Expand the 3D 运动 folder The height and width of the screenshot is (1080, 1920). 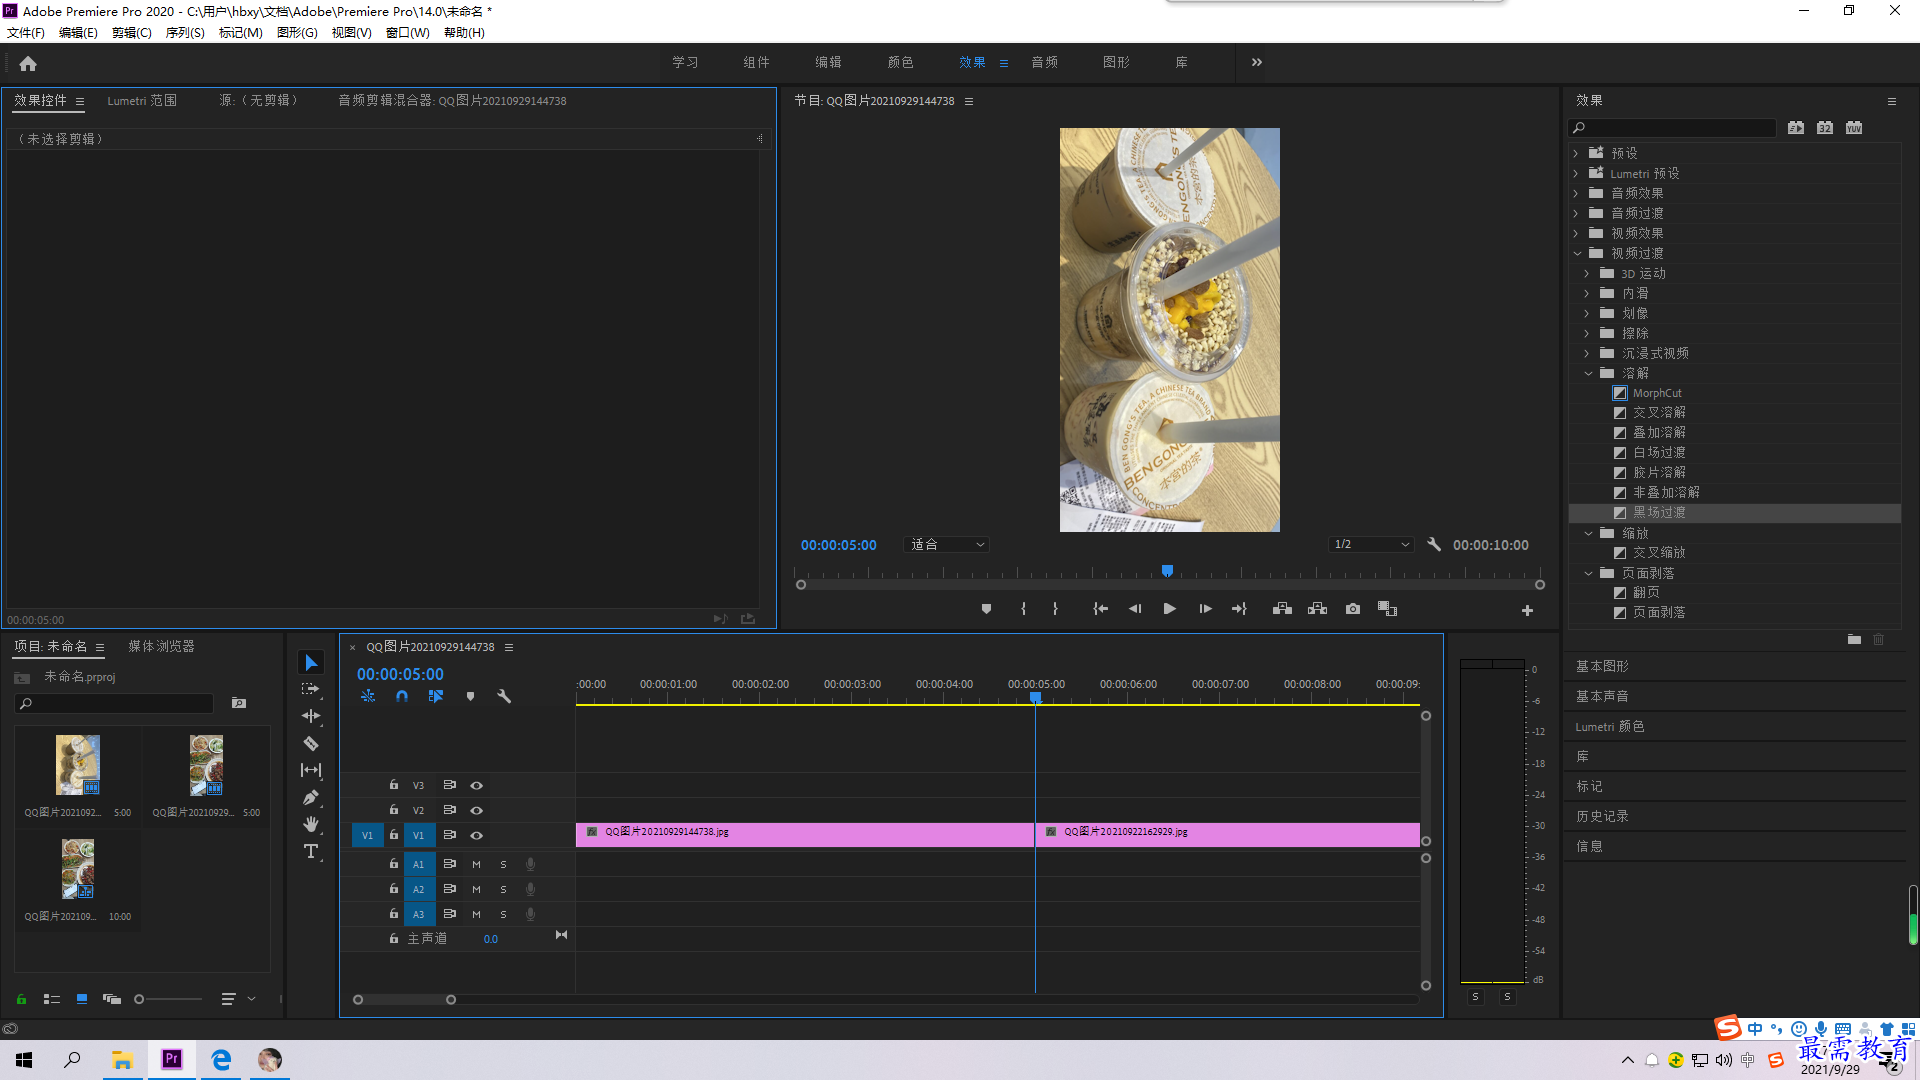pos(1587,273)
